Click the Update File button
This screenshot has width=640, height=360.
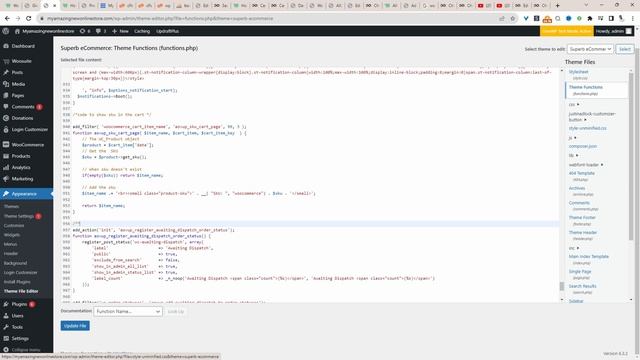(75, 326)
